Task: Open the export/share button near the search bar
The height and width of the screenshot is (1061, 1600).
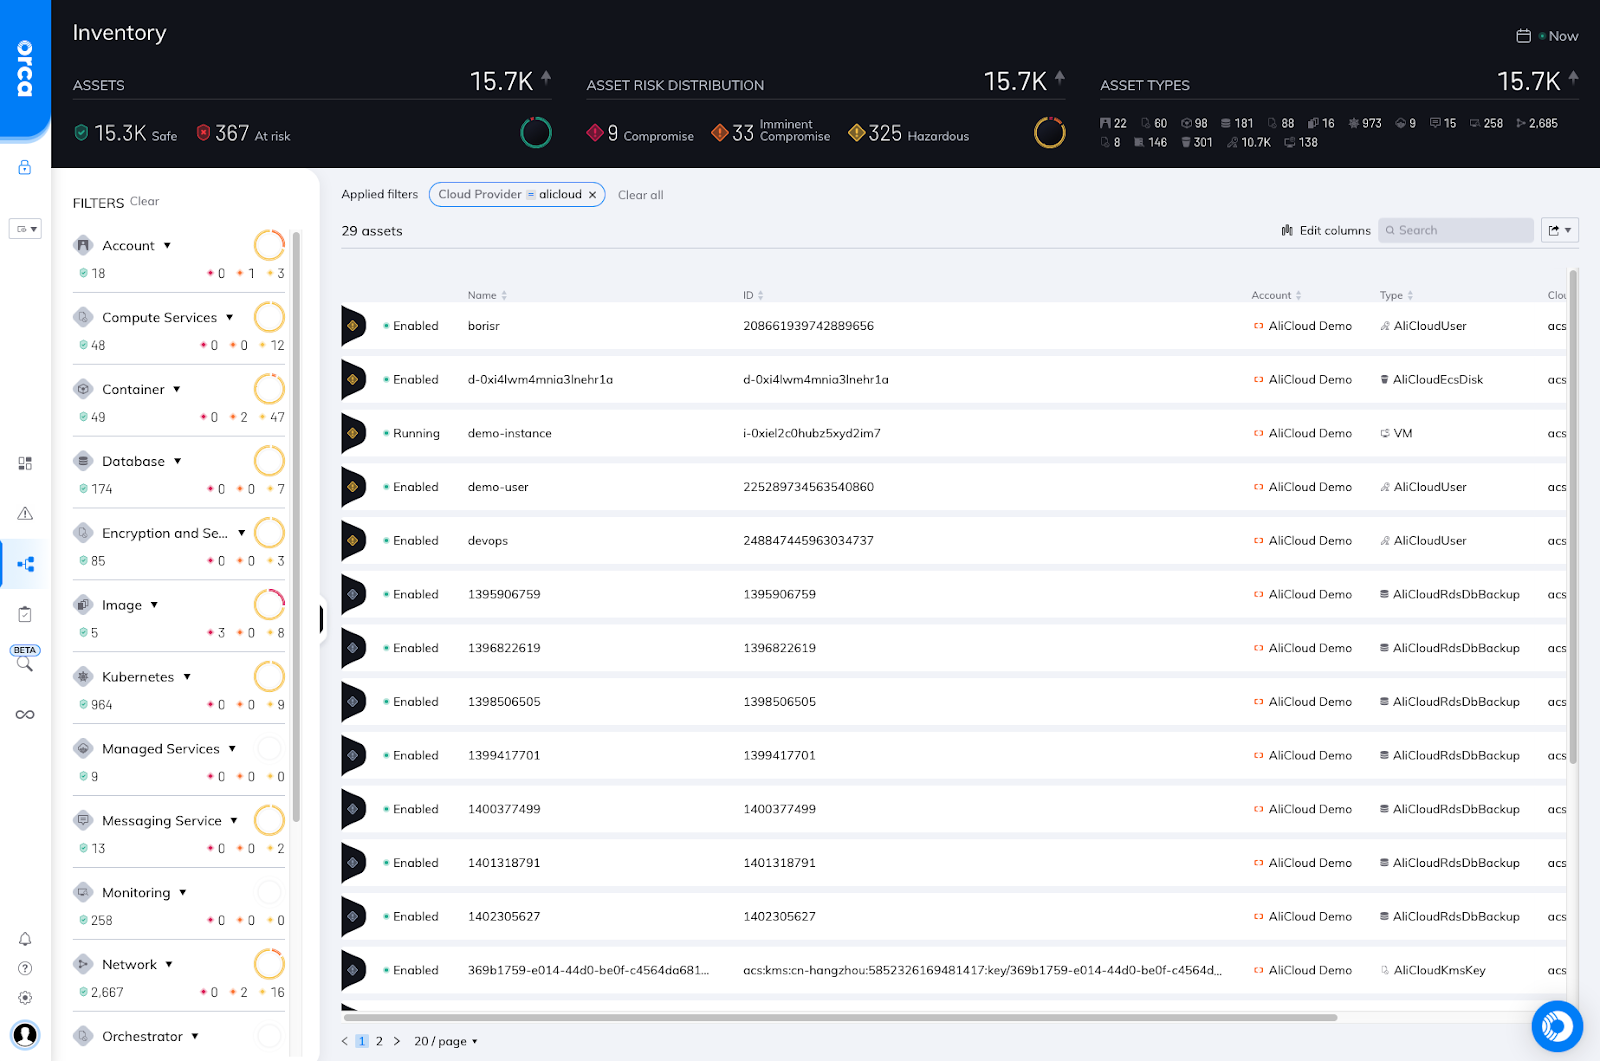Action: [x=1559, y=230]
